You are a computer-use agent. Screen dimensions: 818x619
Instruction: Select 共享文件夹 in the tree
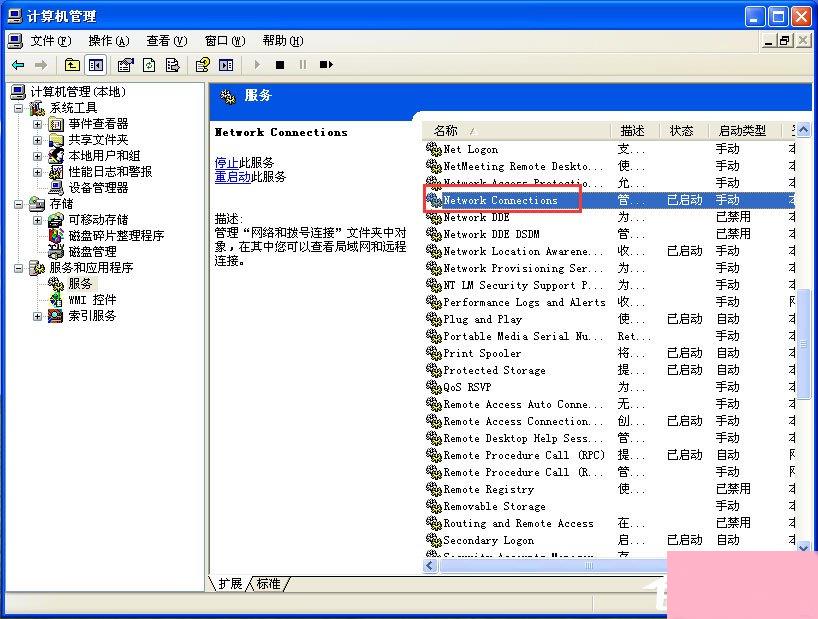coord(98,140)
